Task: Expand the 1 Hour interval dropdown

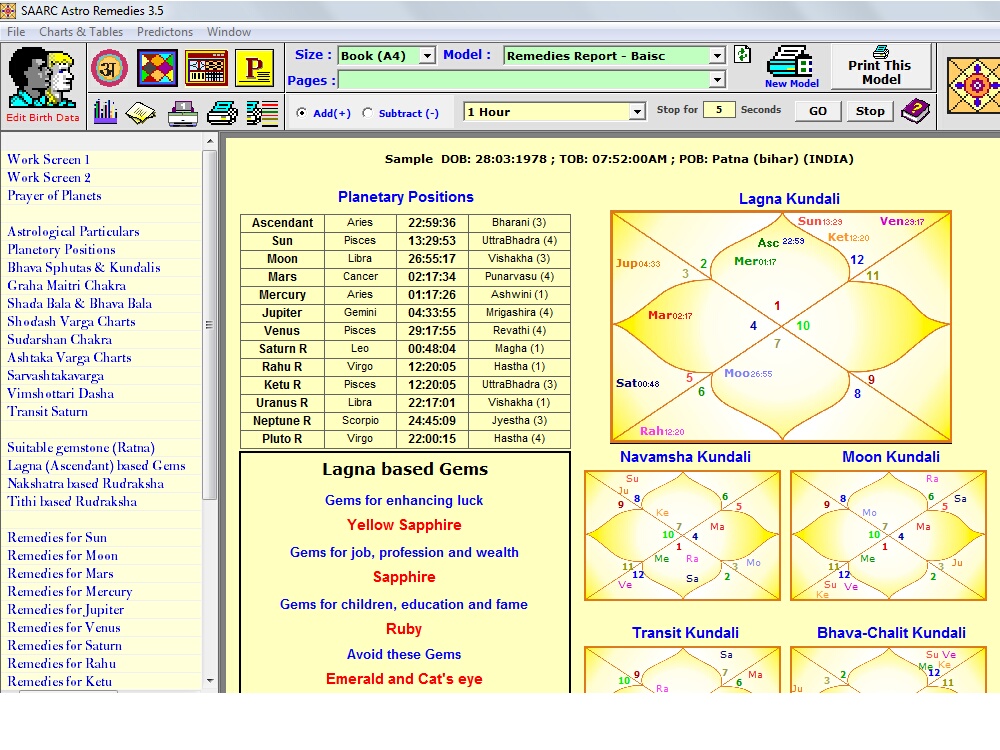Action: (637, 112)
